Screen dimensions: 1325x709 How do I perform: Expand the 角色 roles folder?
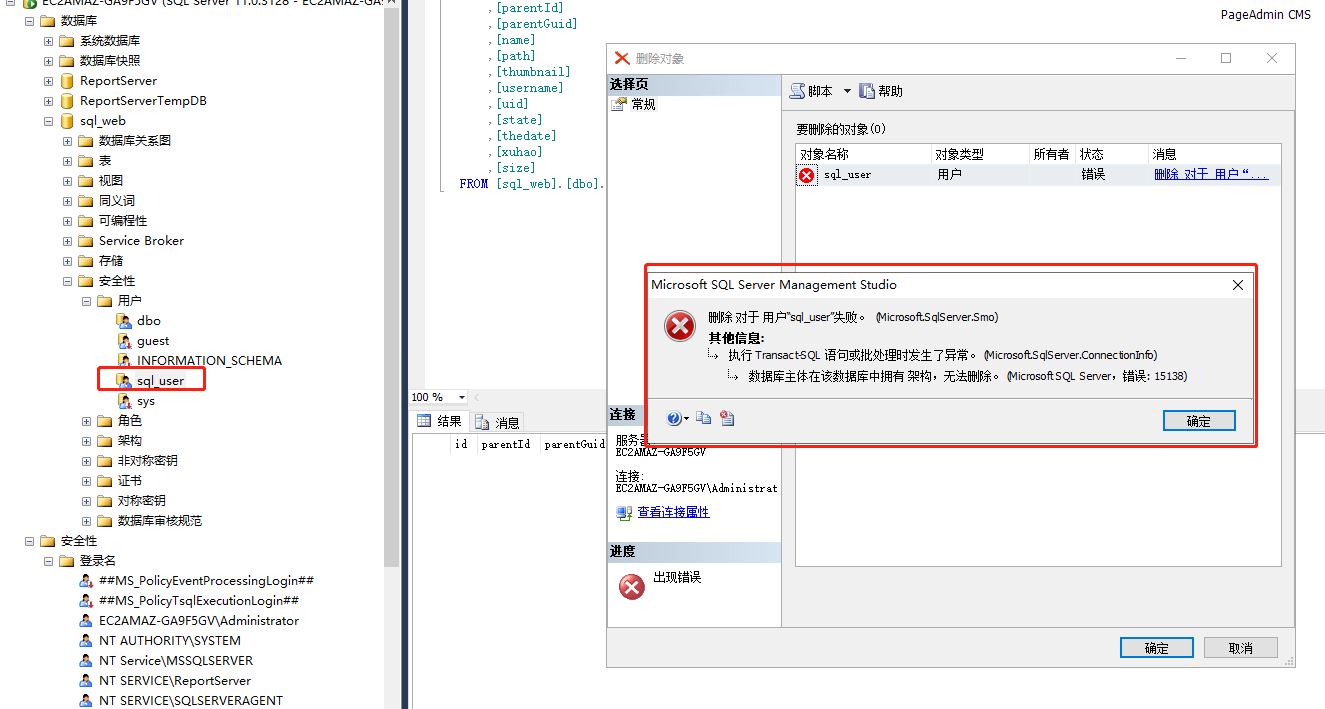(x=86, y=421)
